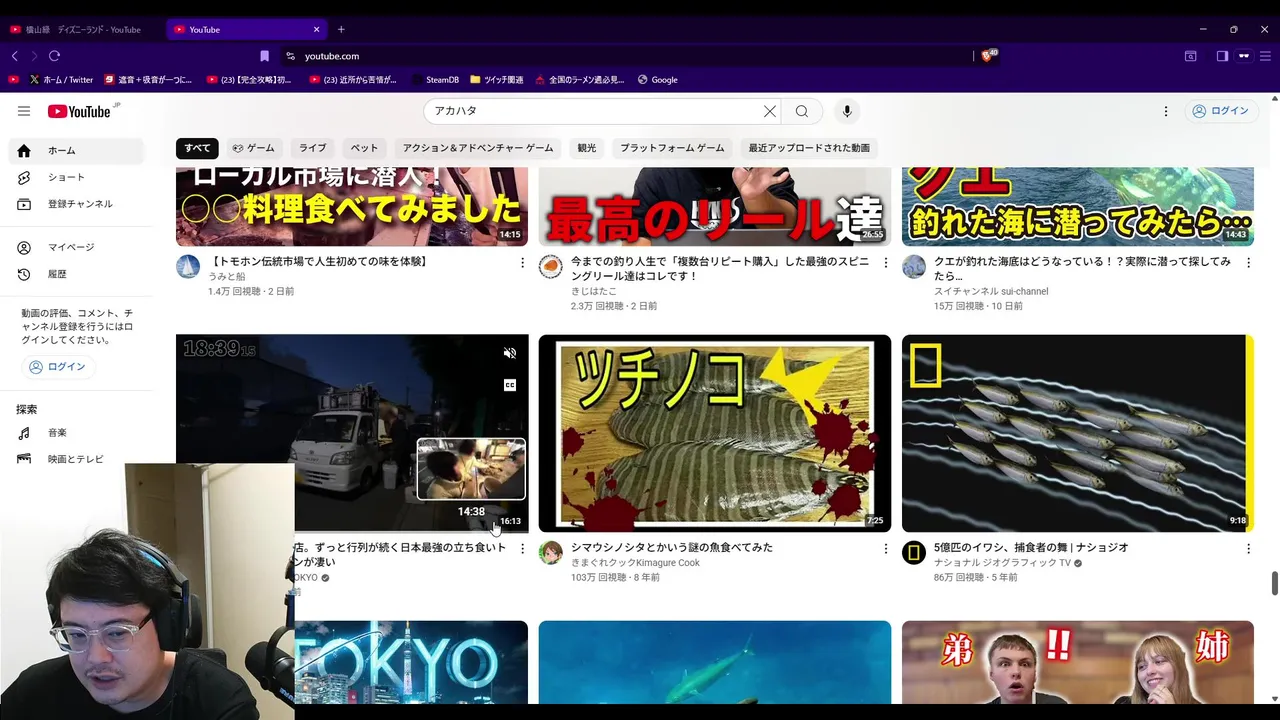
Task: Click the page vertical scrollbar thumb
Action: pyautogui.click(x=1274, y=583)
